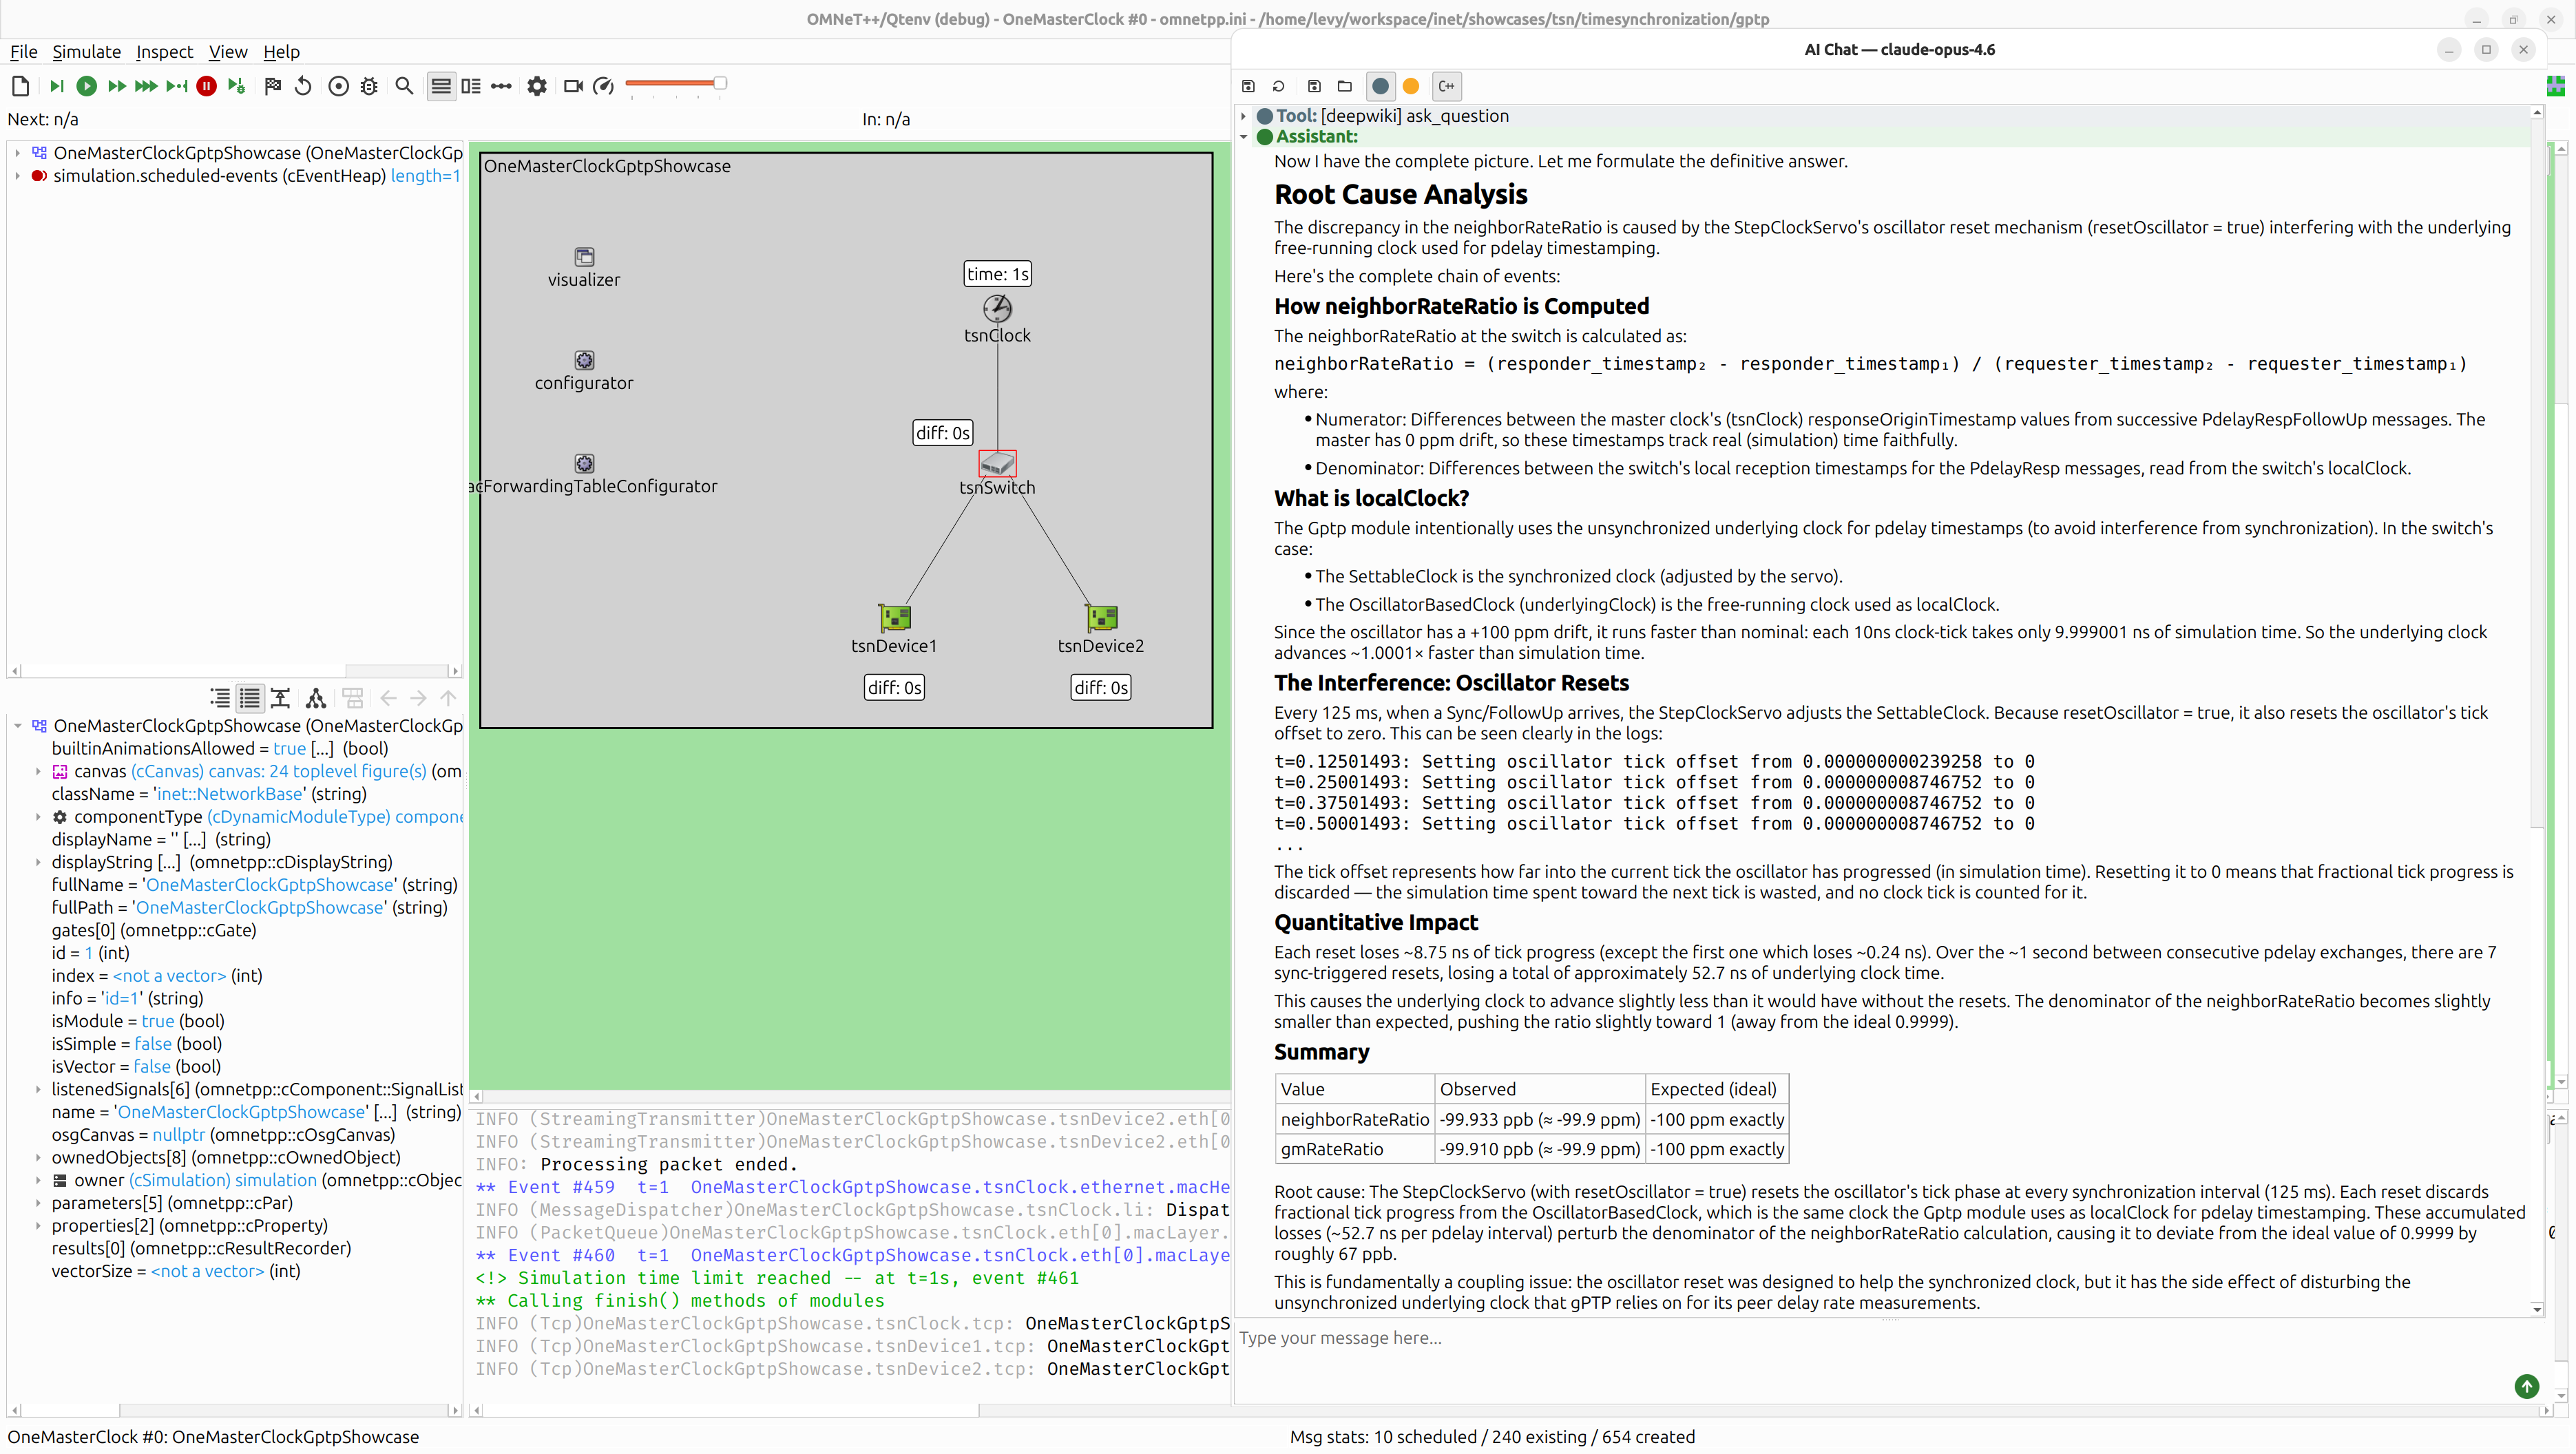Screen dimensions: 2576x1454
Task: Stop the simulation using the red pause icon
Action: click(x=207, y=86)
